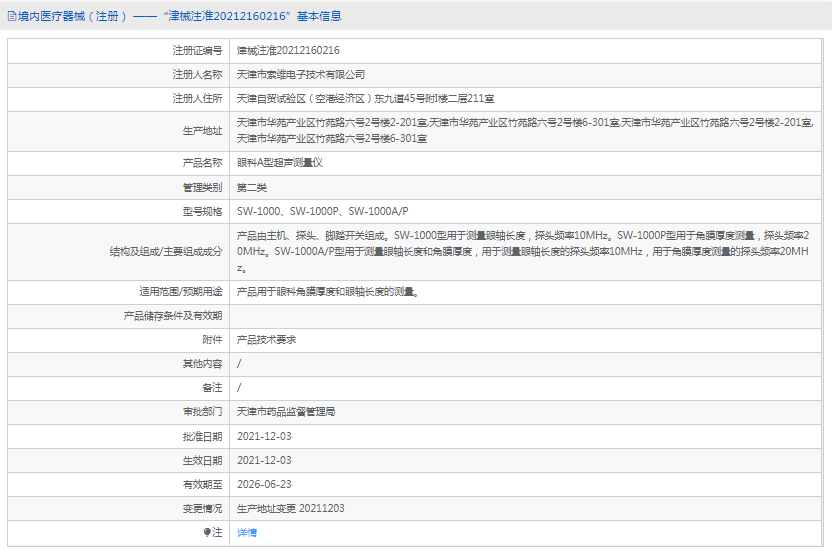The width and height of the screenshot is (832, 554).
Task: Click the 批准日期 label
Action: 202,437
